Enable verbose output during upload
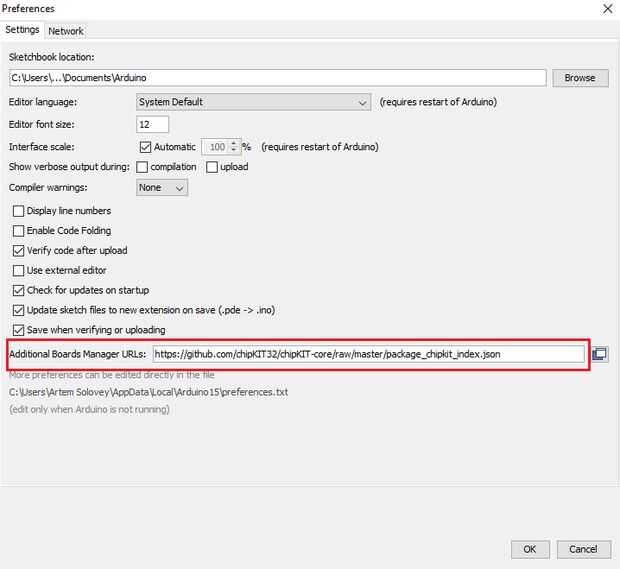620x569 pixels. pos(212,167)
